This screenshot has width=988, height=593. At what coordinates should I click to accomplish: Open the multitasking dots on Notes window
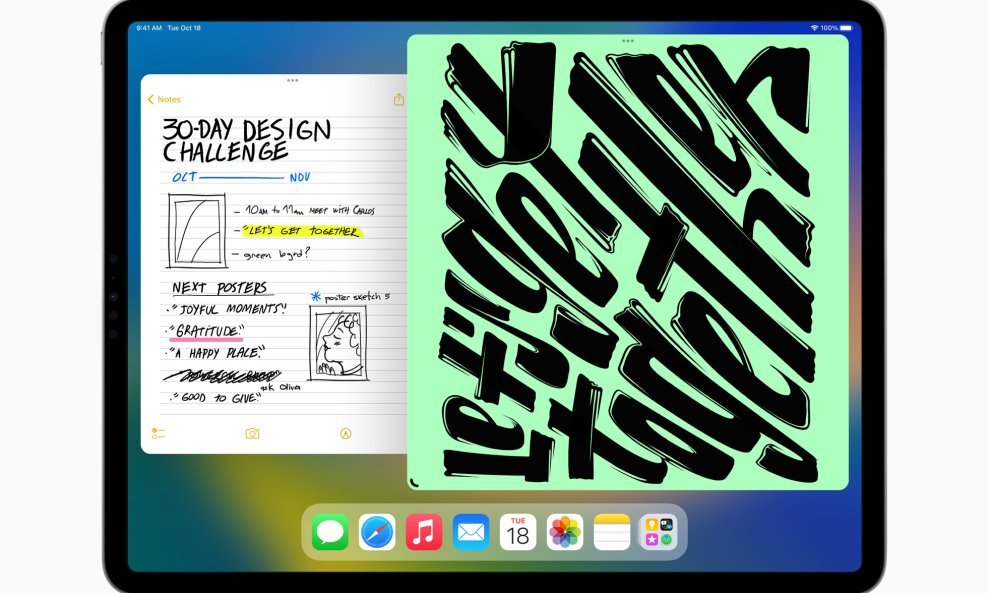pos(292,81)
